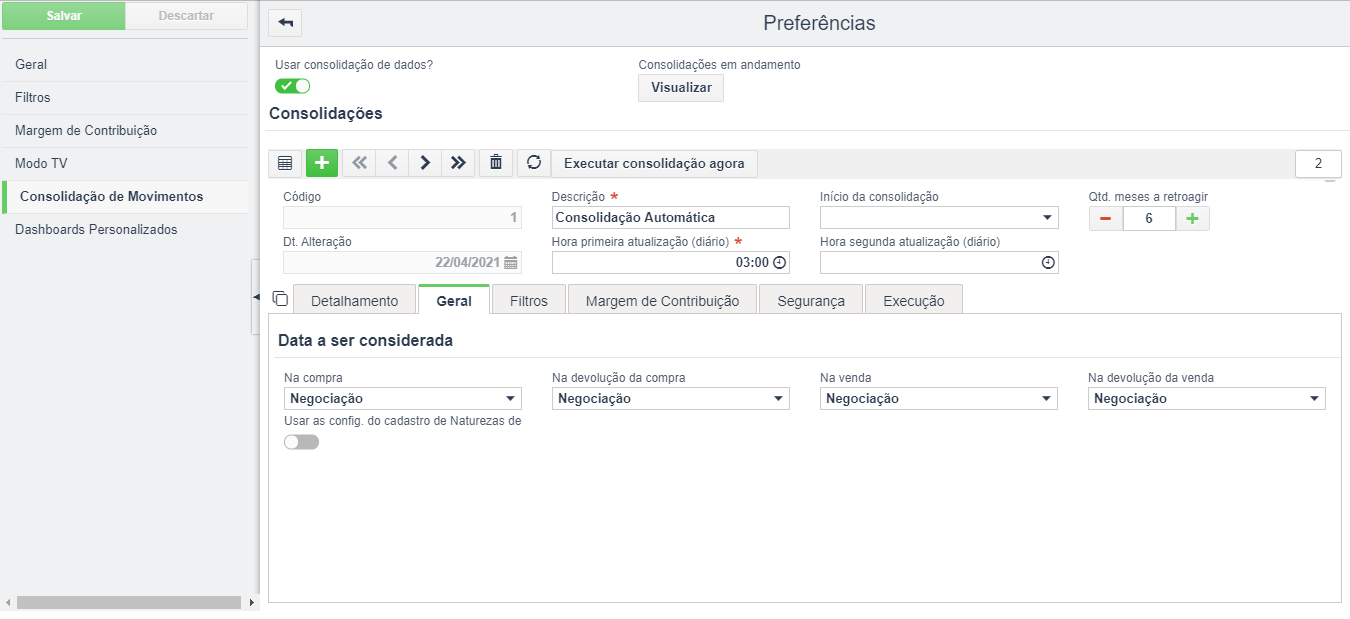Image resolution: width=1350 pixels, height=619 pixels.
Task: Go to first record double-left arrow
Action: [359, 163]
